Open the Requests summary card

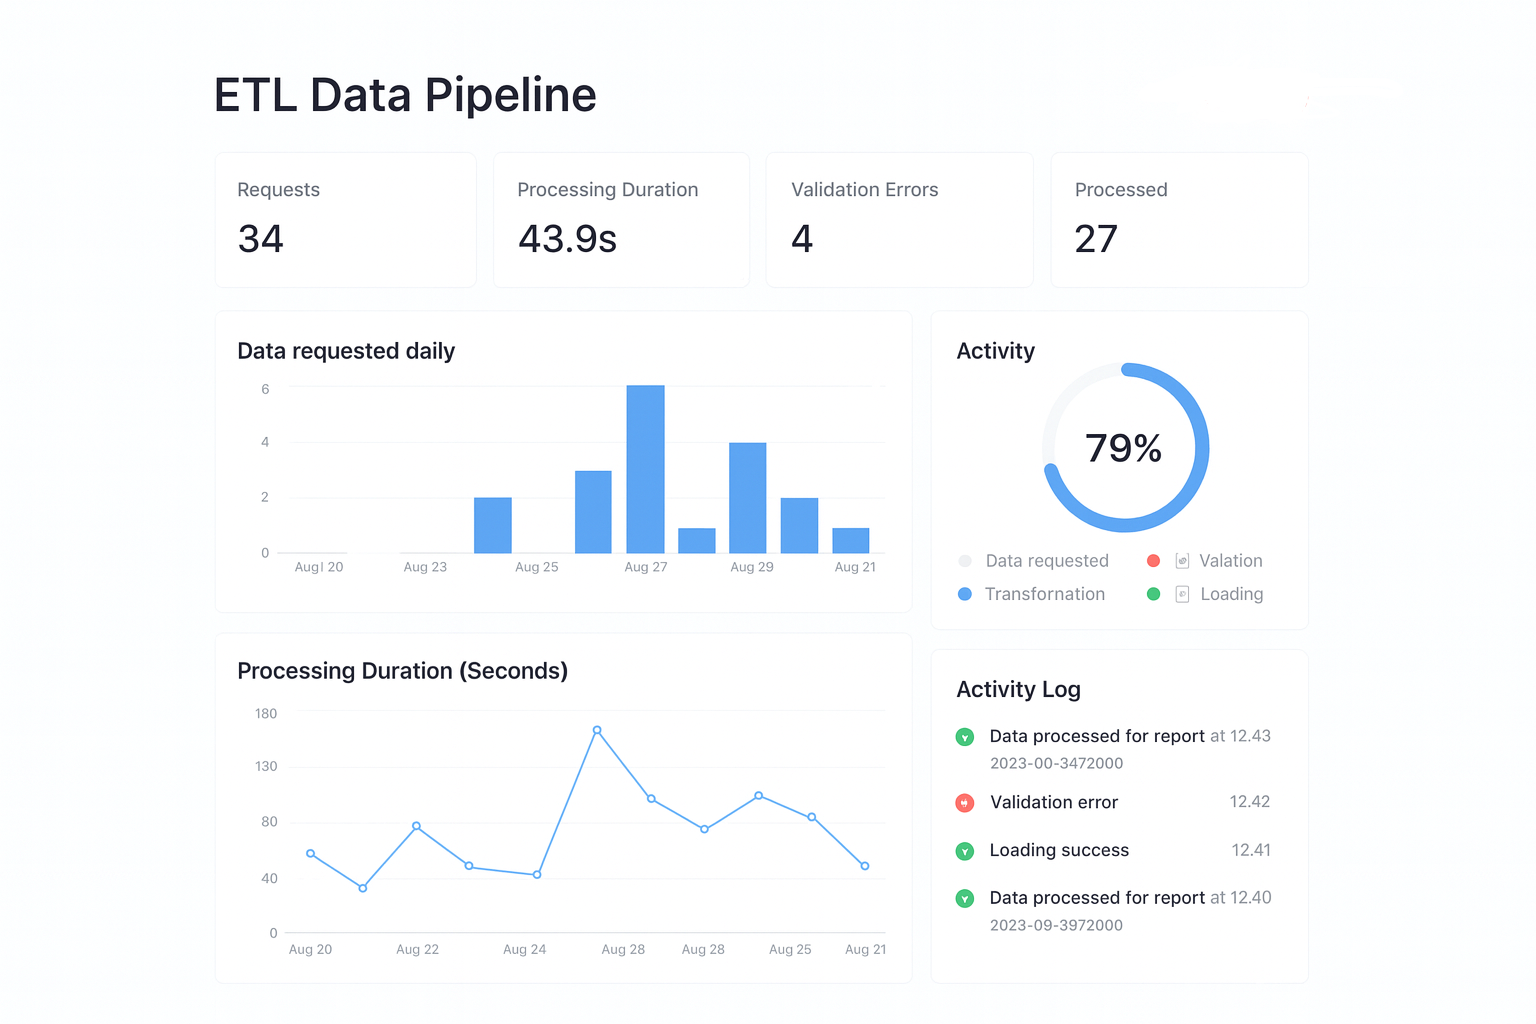click(345, 220)
